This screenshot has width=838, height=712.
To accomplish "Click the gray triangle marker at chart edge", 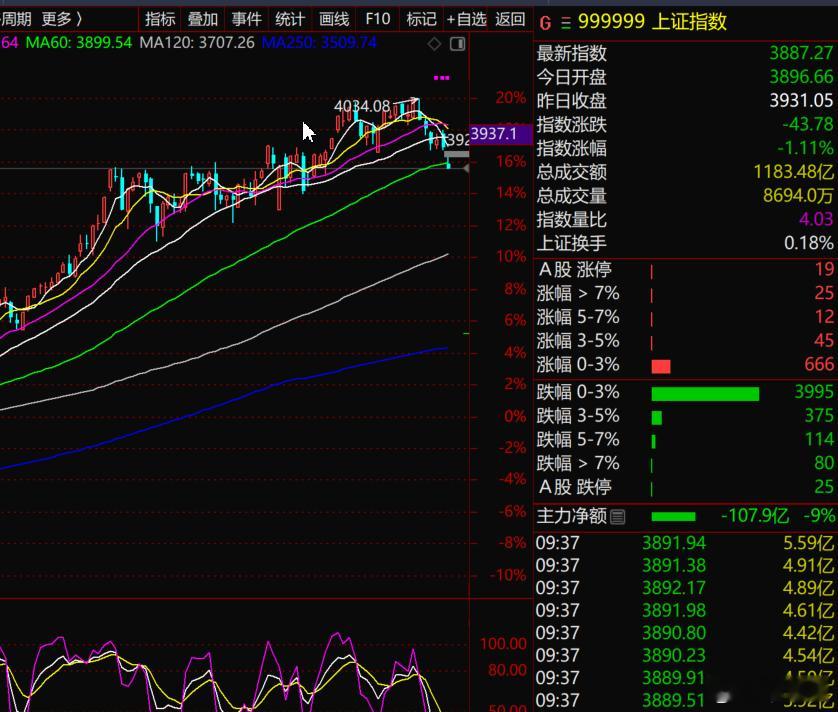I will 466,169.
